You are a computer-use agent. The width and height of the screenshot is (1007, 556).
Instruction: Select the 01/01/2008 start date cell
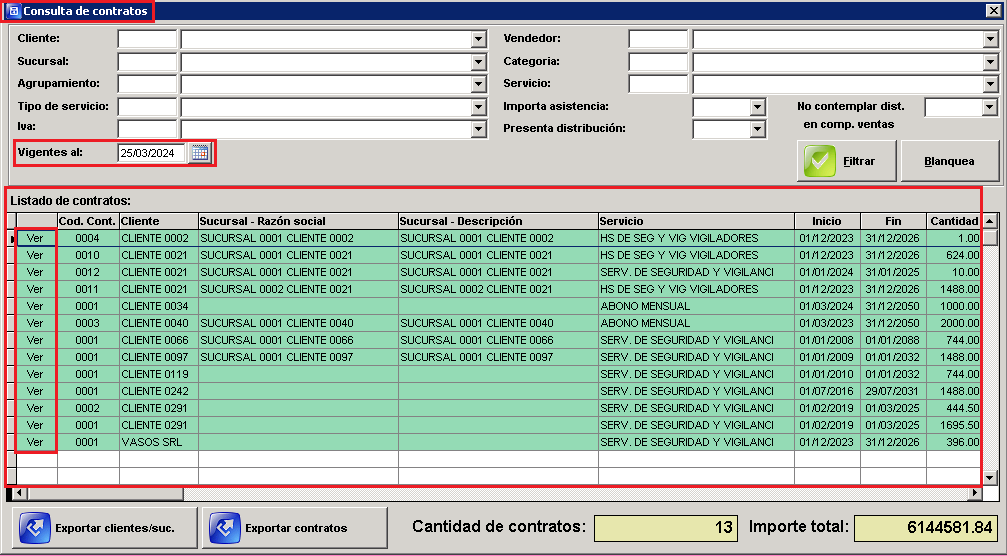[827, 340]
